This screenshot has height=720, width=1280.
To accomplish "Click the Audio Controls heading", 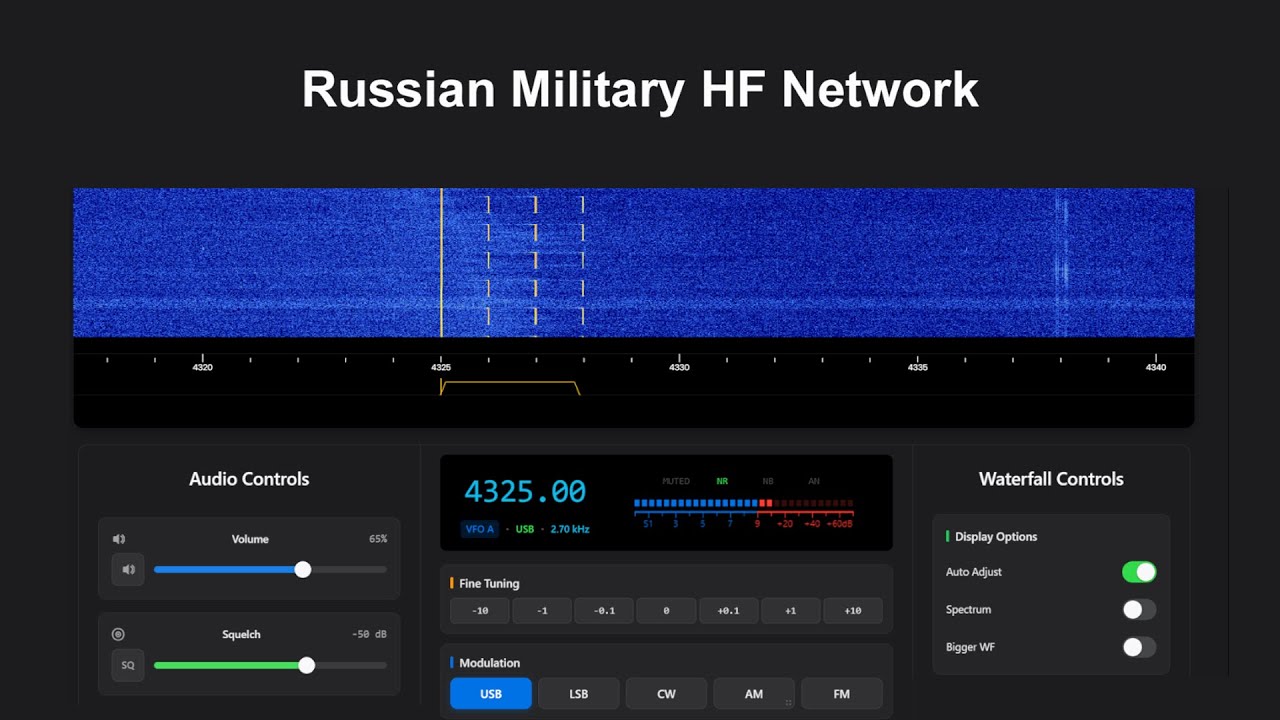I will point(249,479).
